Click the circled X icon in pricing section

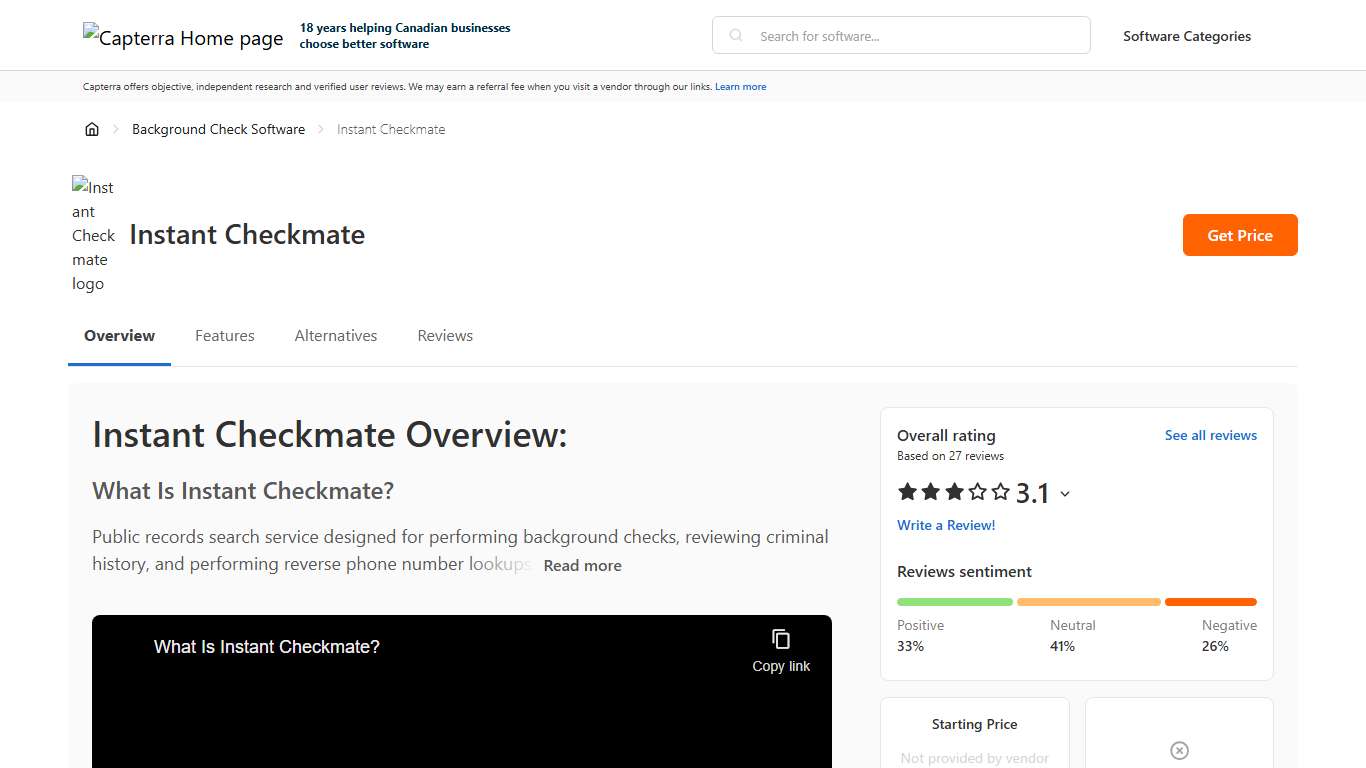(x=1179, y=750)
